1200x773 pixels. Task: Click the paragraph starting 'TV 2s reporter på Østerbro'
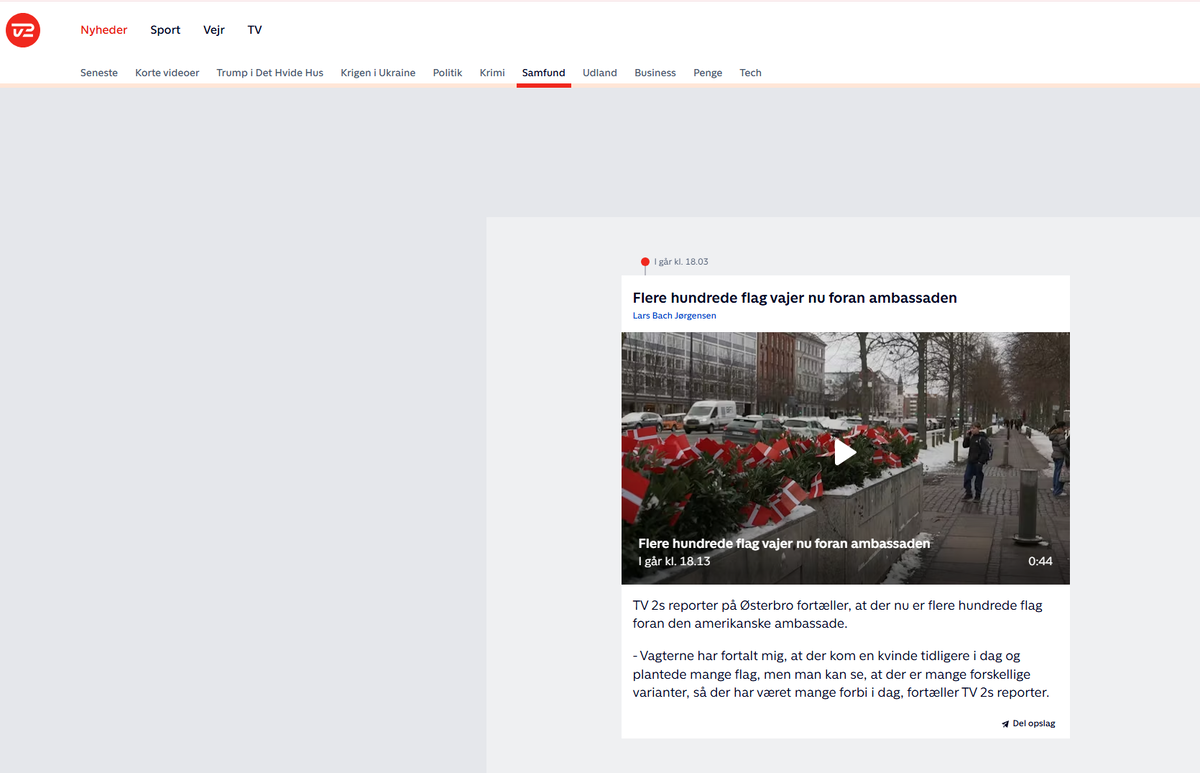pos(838,615)
